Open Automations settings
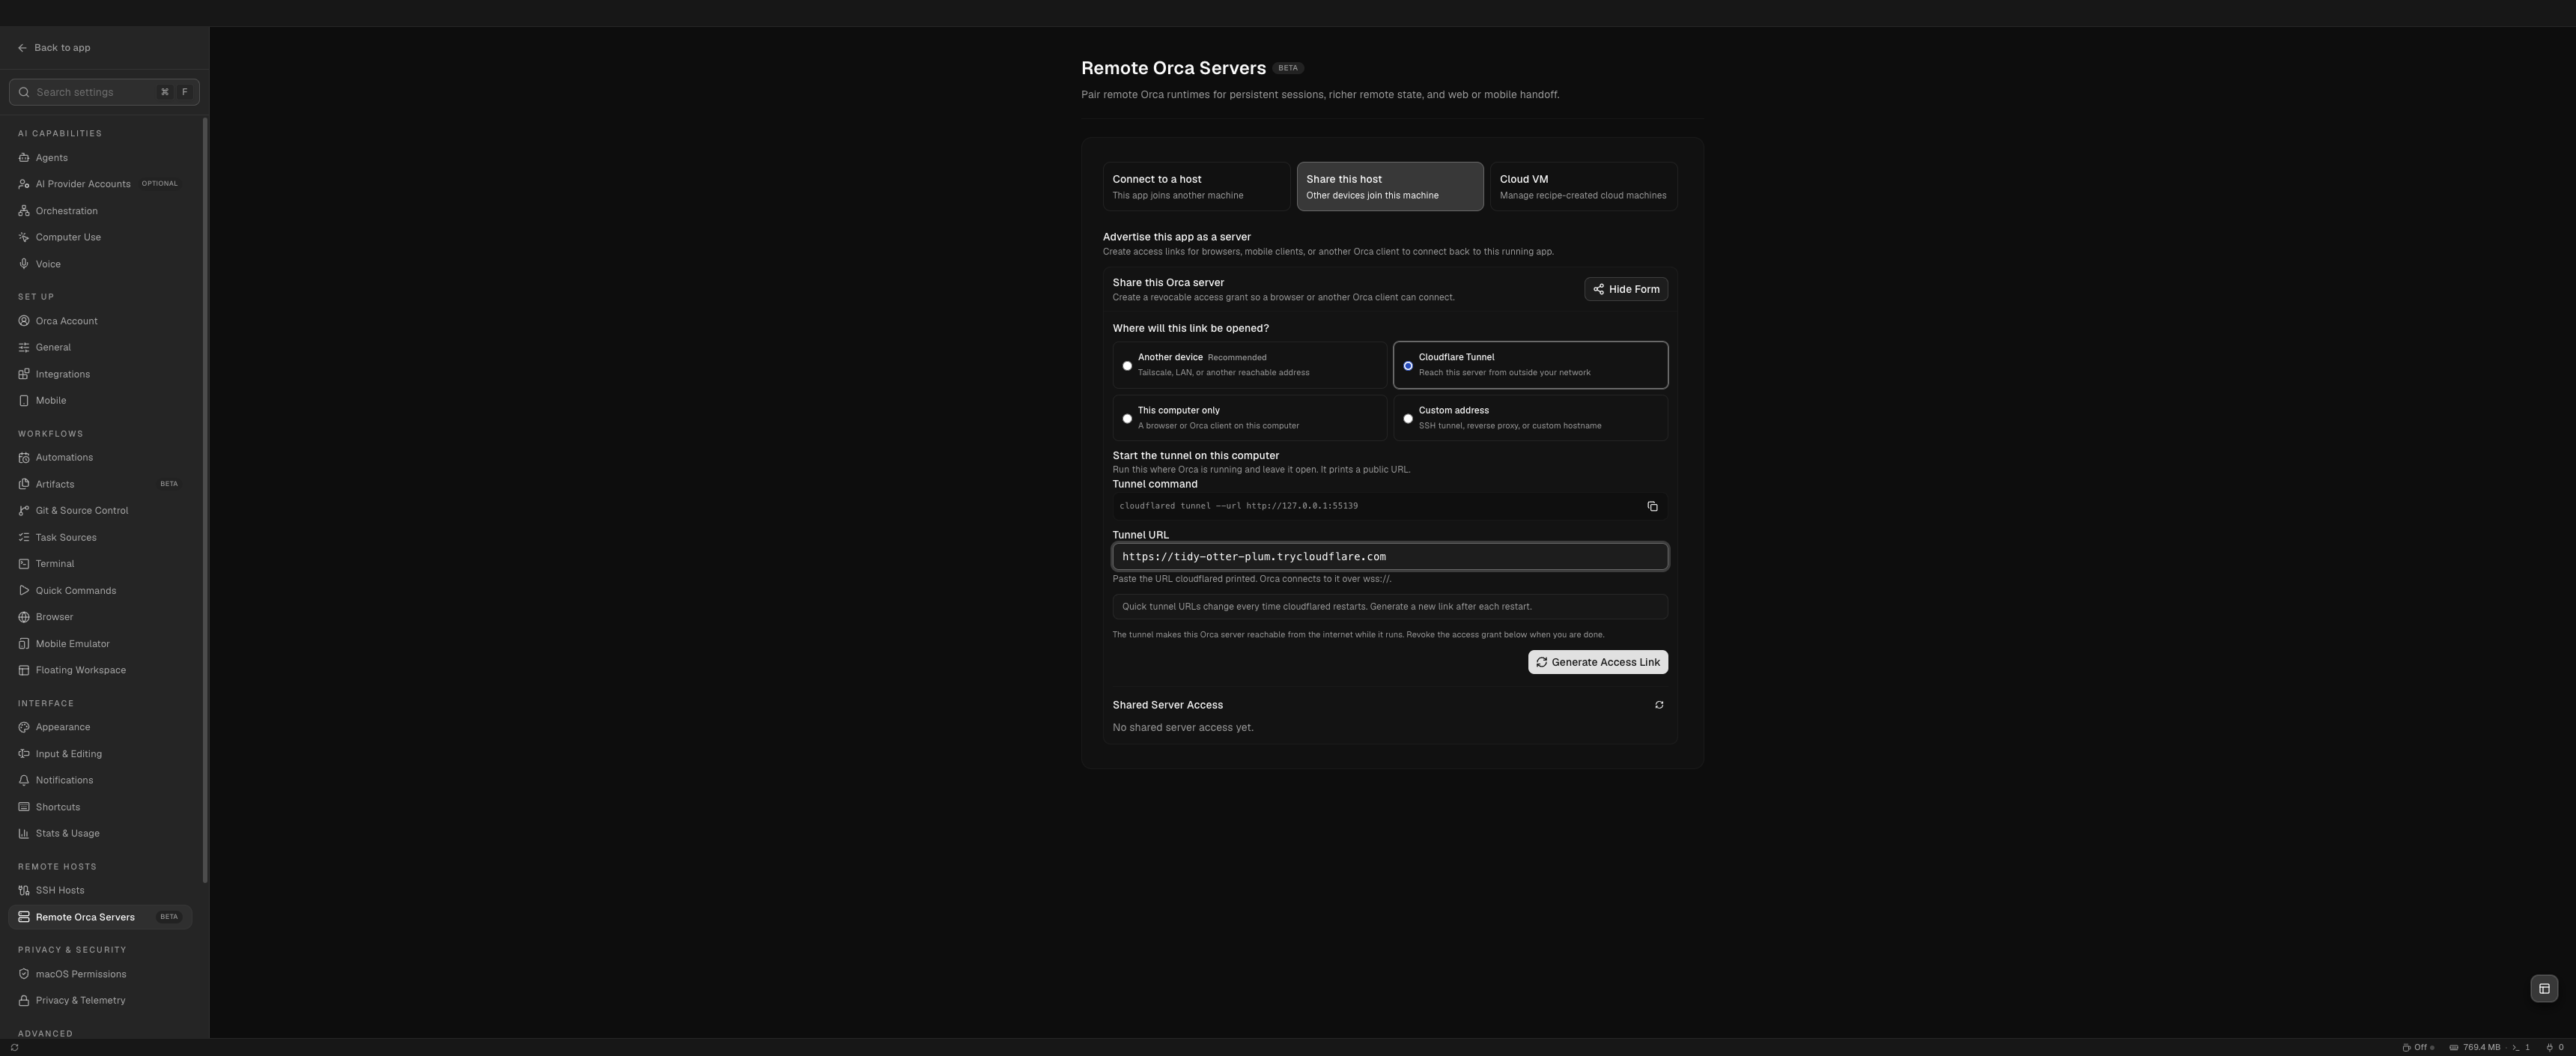 [100, 457]
